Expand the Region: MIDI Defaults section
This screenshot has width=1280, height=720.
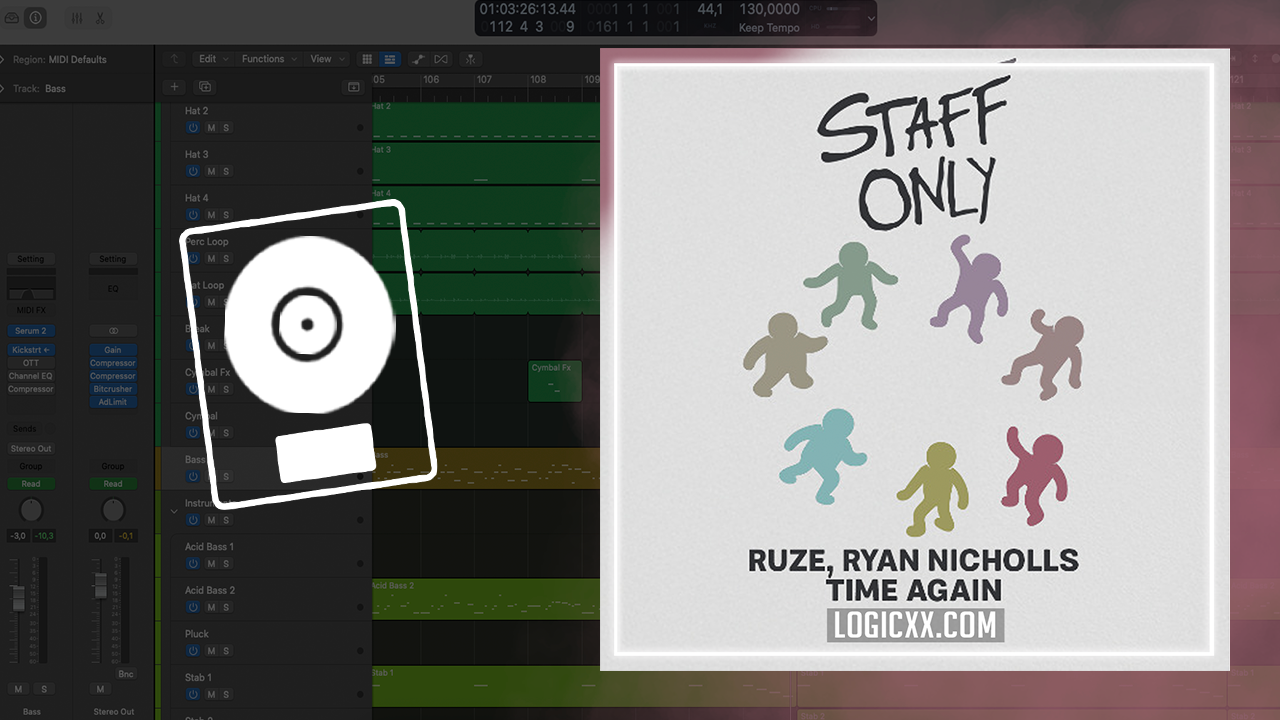(5, 60)
